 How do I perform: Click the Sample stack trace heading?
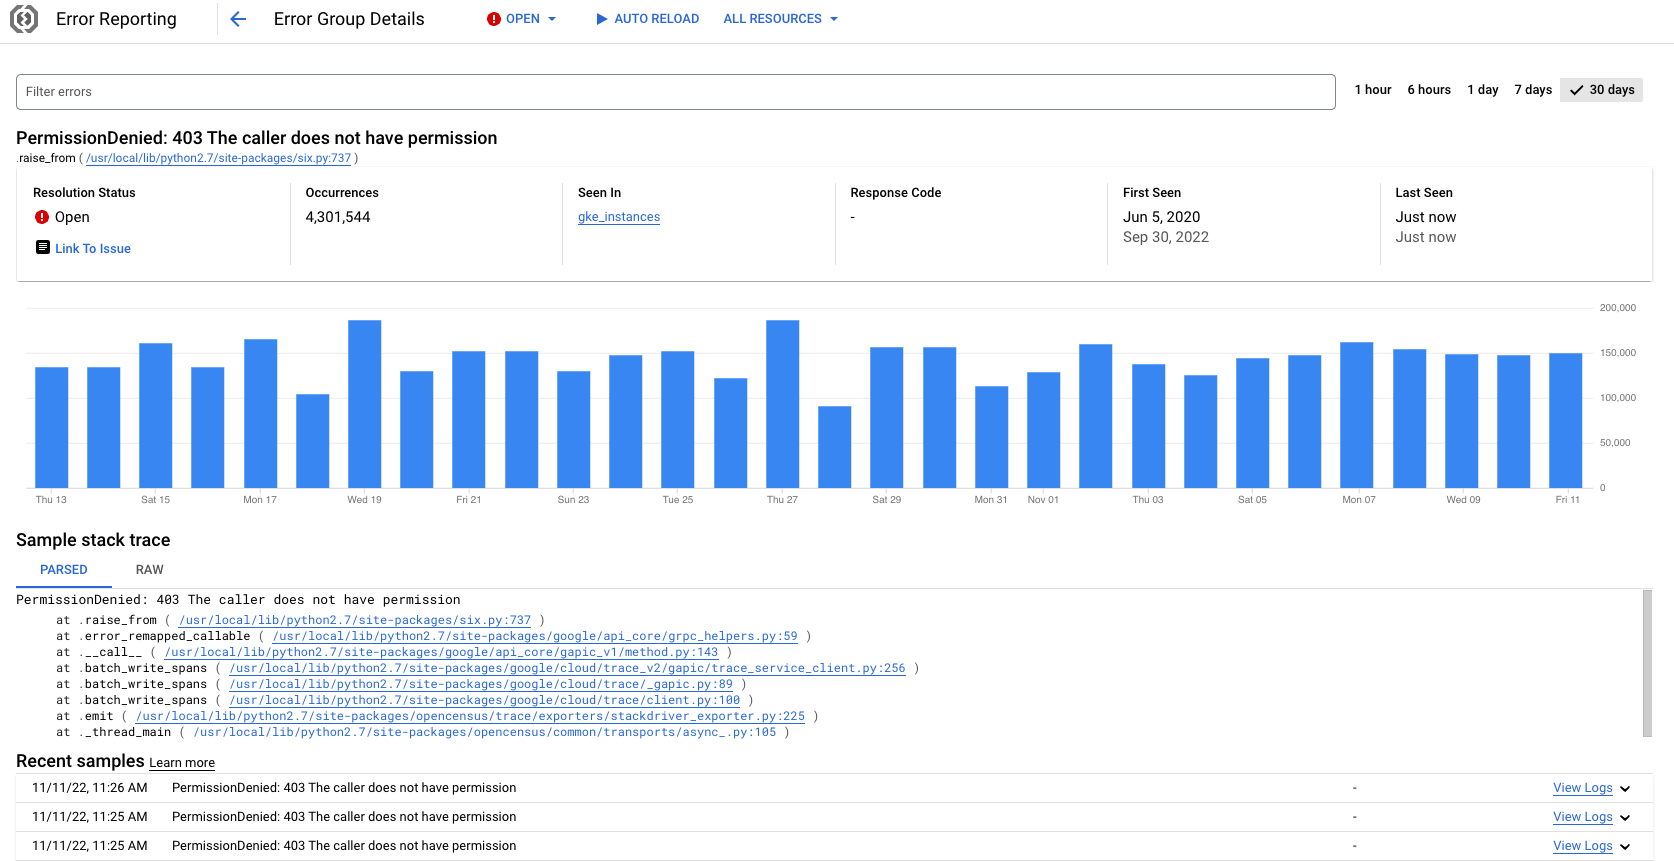(93, 540)
